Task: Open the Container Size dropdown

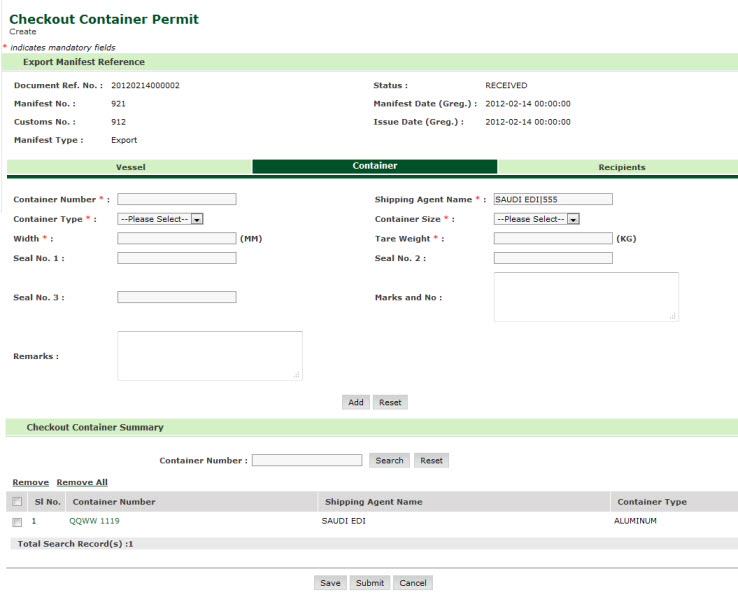Action: tap(537, 219)
